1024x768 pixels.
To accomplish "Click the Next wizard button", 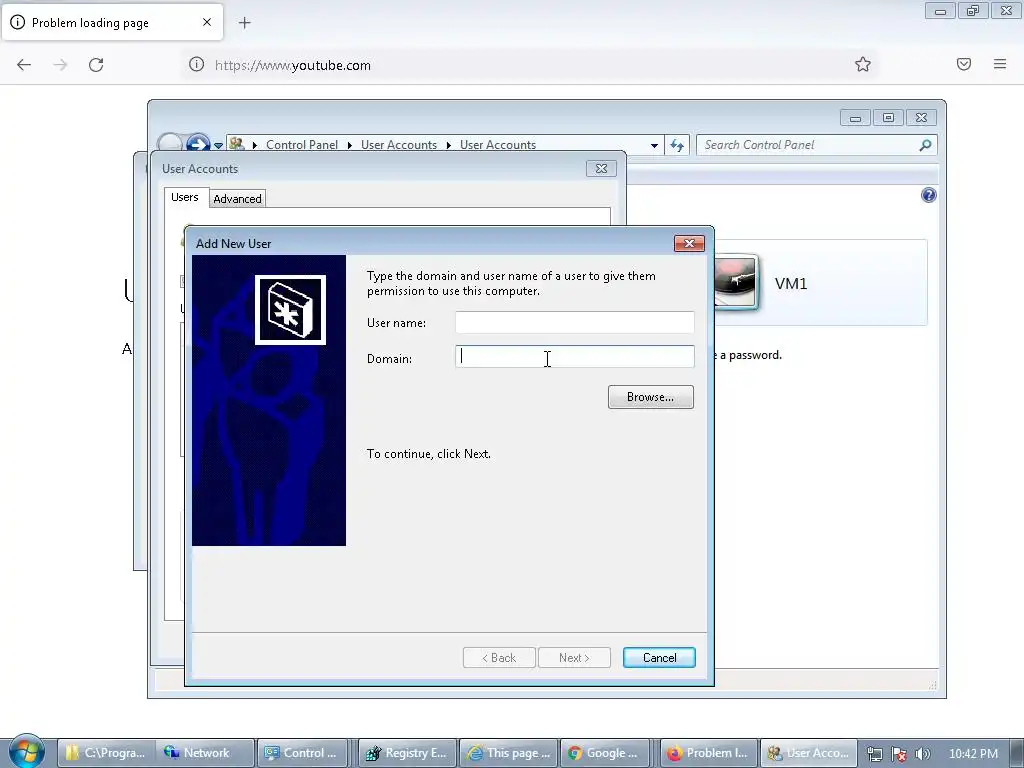I will (x=574, y=658).
